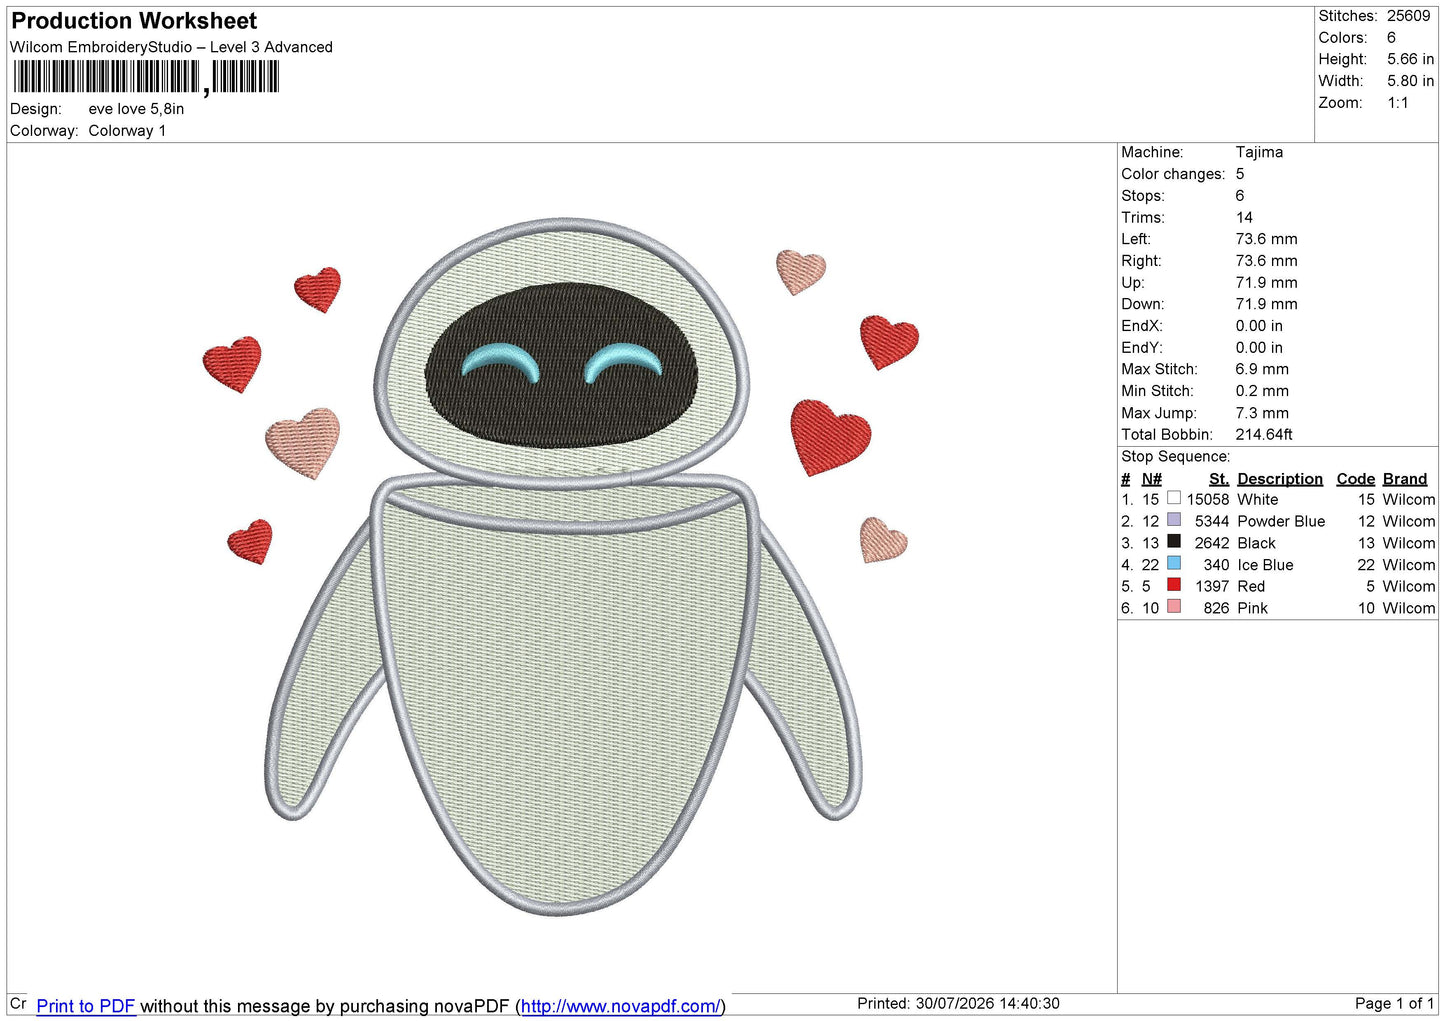
Task: Click the Zoom value 1:1
Action: point(1397,103)
